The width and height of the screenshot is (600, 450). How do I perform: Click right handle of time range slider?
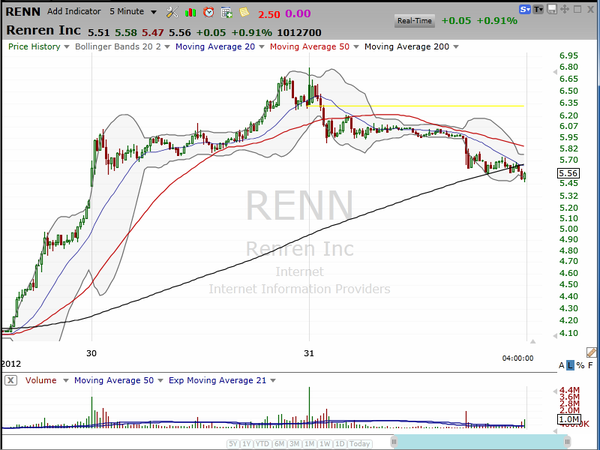click(x=567, y=442)
